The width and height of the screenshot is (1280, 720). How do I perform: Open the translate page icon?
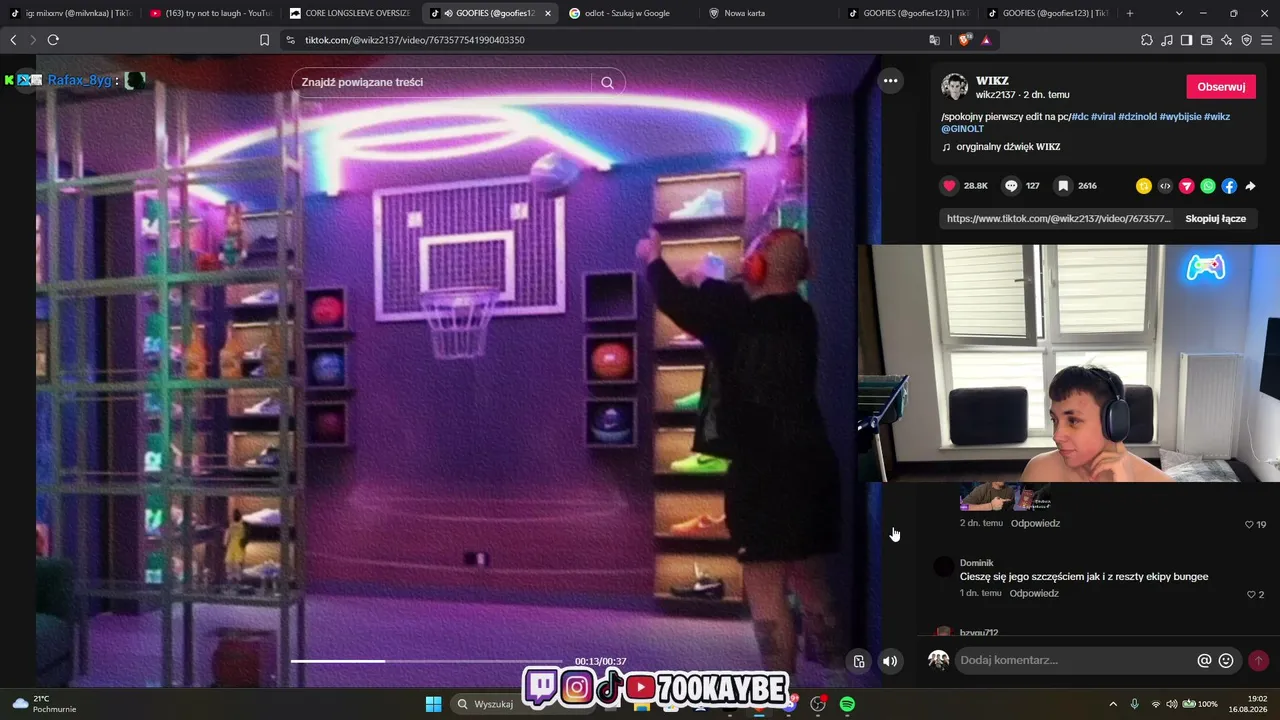click(x=934, y=40)
